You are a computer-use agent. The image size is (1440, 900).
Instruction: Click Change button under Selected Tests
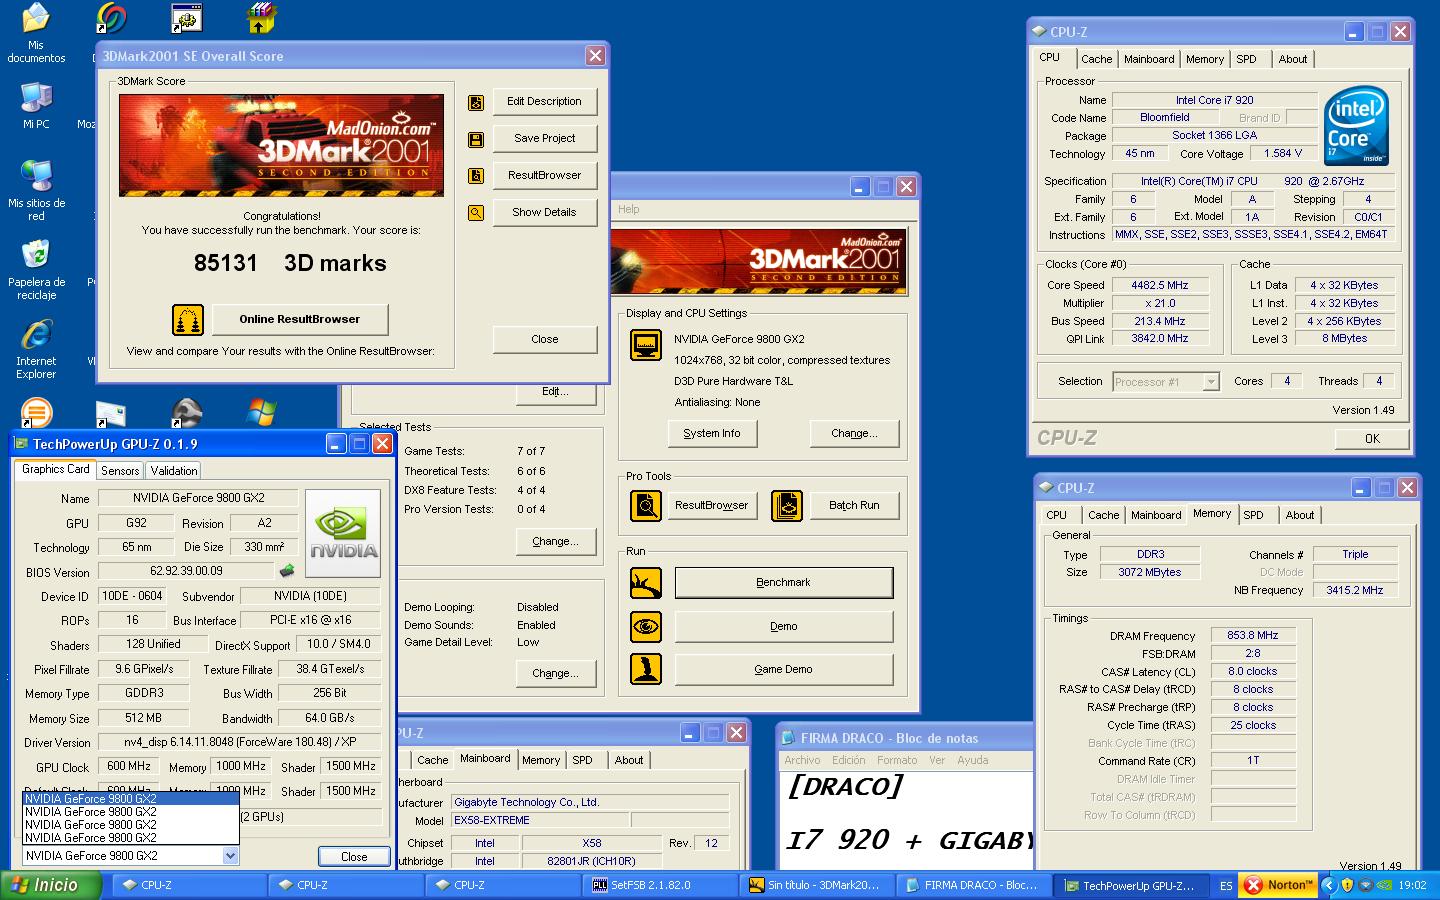pos(555,542)
